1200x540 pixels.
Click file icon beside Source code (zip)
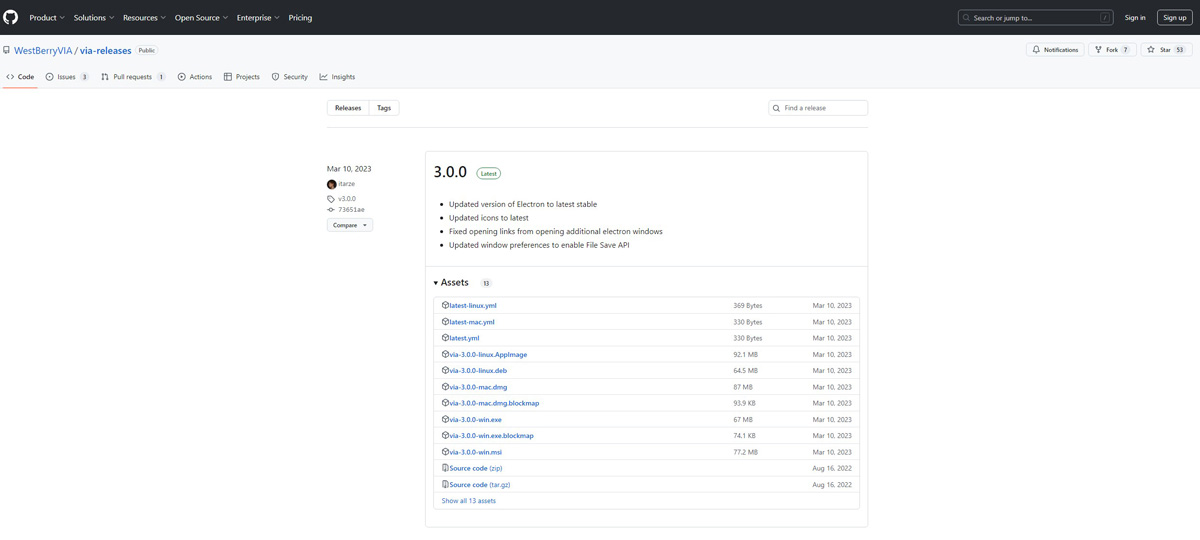pos(446,468)
